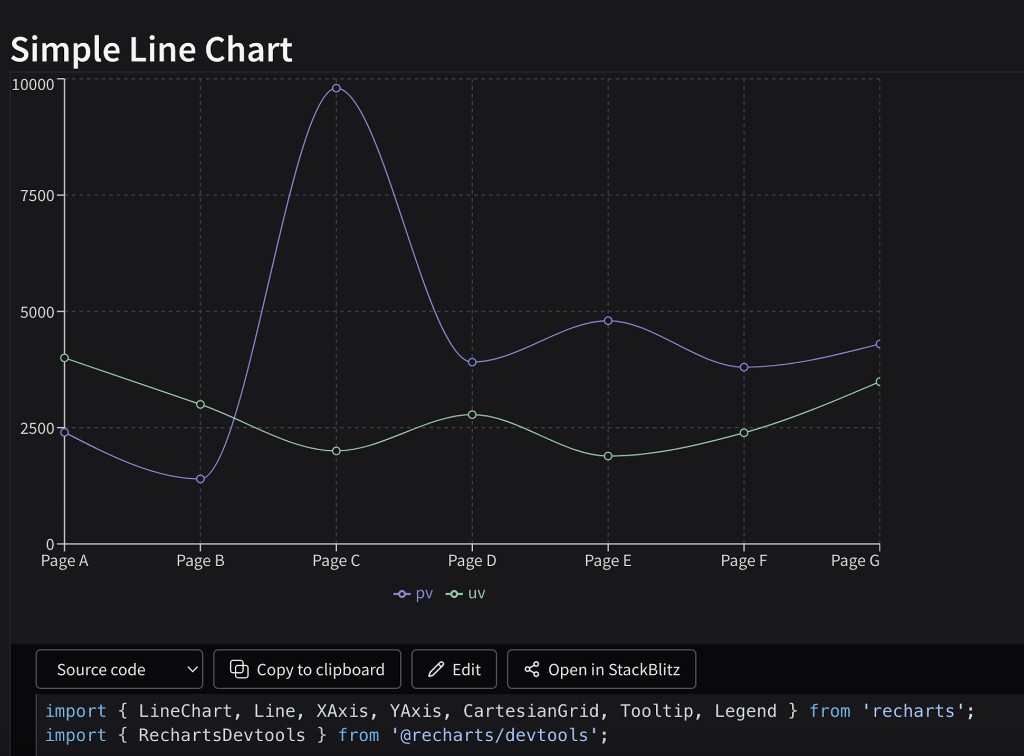
Task: Open the Source code dropdown
Action: [x=120, y=669]
